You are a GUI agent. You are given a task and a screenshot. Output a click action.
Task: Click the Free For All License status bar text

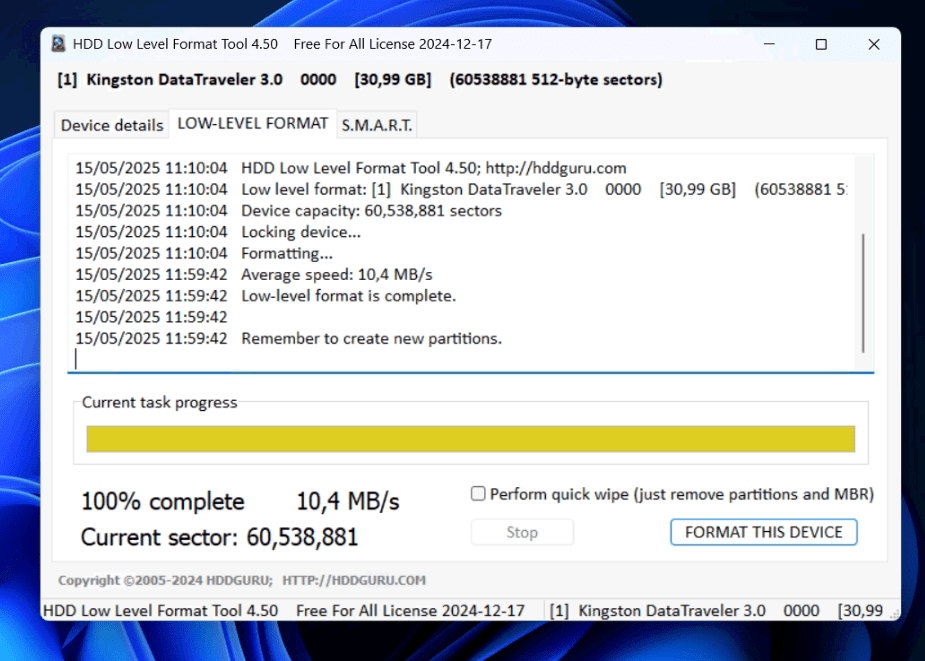click(x=410, y=610)
